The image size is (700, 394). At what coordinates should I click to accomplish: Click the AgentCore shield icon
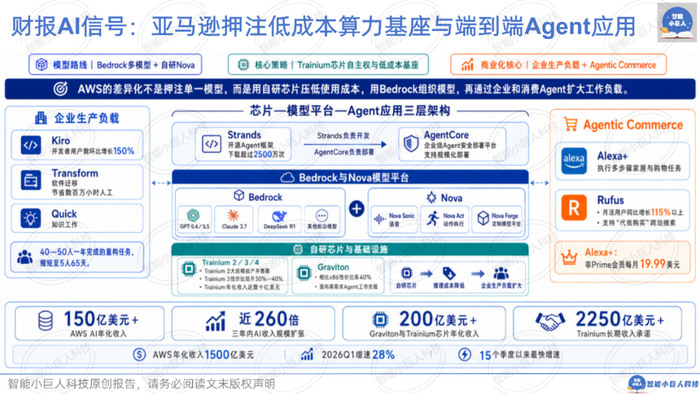[411, 144]
